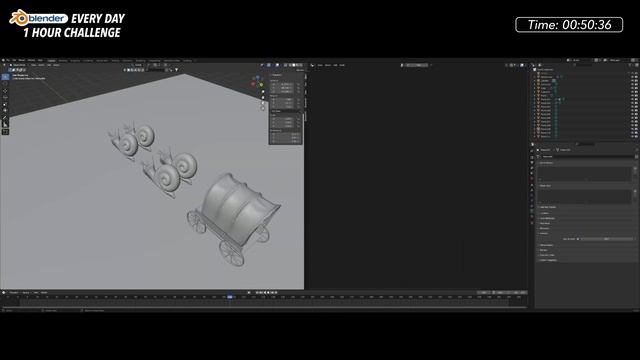Viewport: 640px width, 360px height.
Task: Select the Transform tool in the viewport toolbar
Action: click(5, 111)
